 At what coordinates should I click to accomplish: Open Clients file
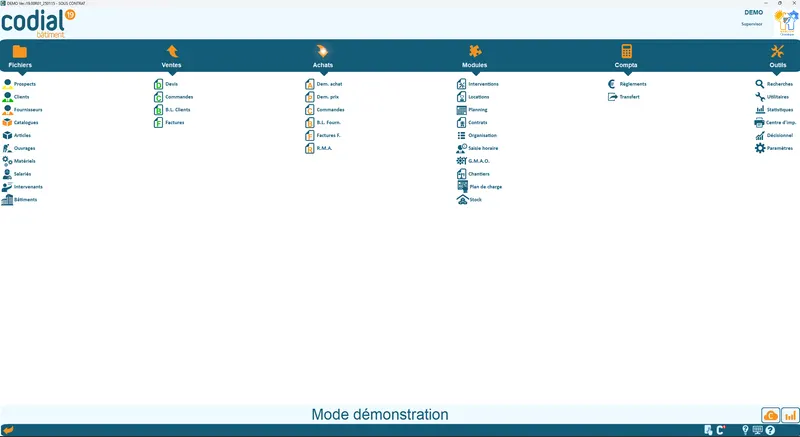pyautogui.click(x=16, y=97)
